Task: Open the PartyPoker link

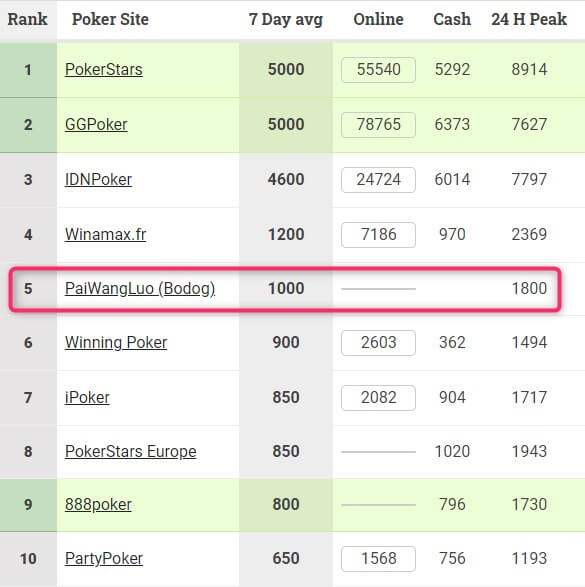Action: pos(104,559)
